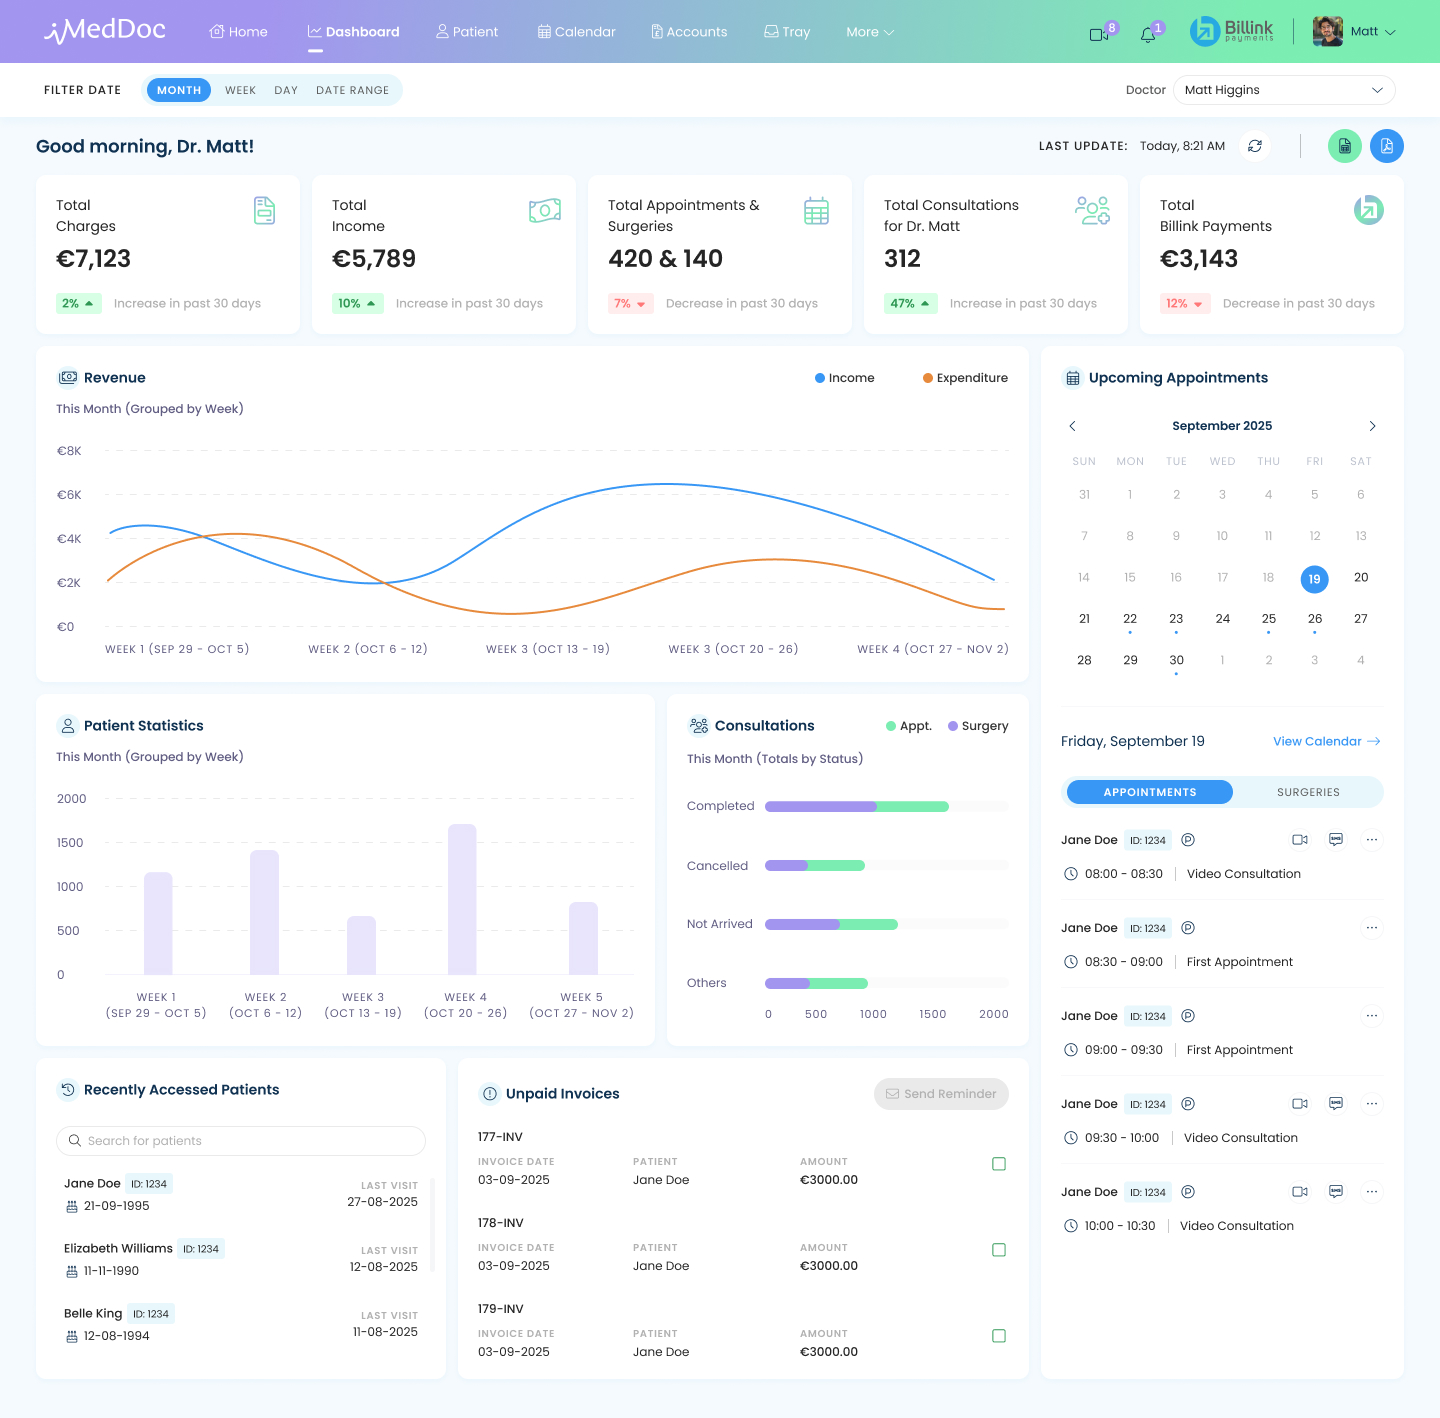Open Belle King patient record
The image size is (1440, 1418).
coord(241,1324)
